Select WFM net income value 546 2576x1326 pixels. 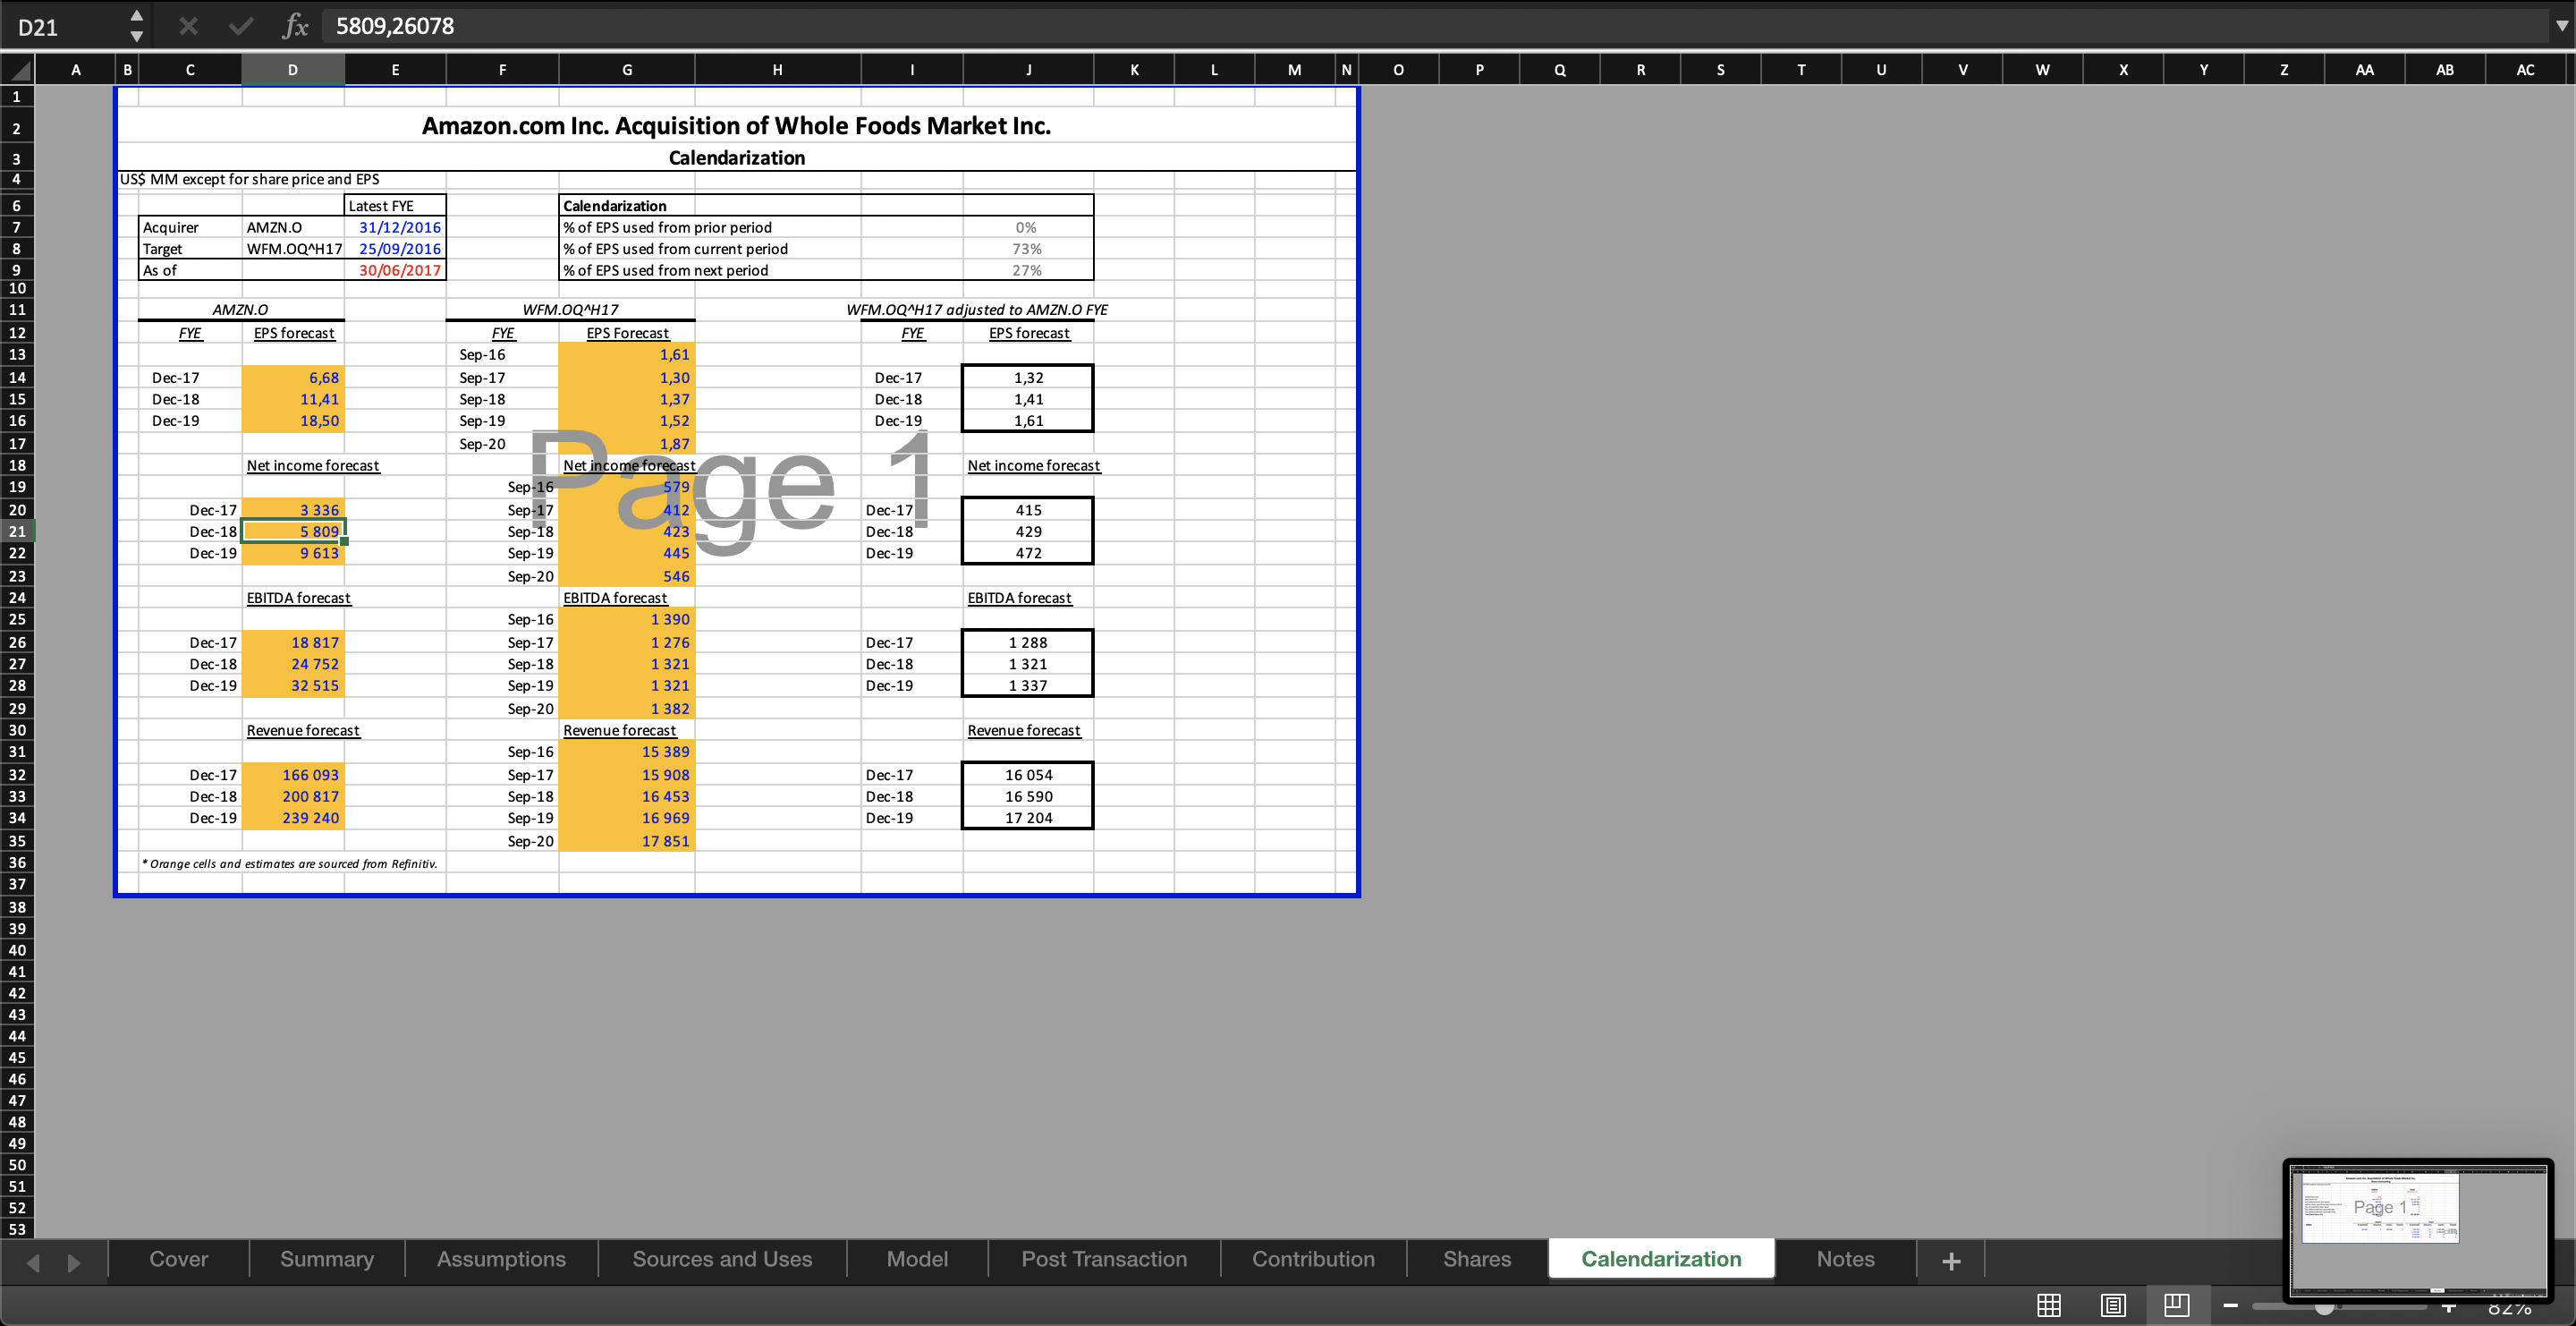[627, 576]
